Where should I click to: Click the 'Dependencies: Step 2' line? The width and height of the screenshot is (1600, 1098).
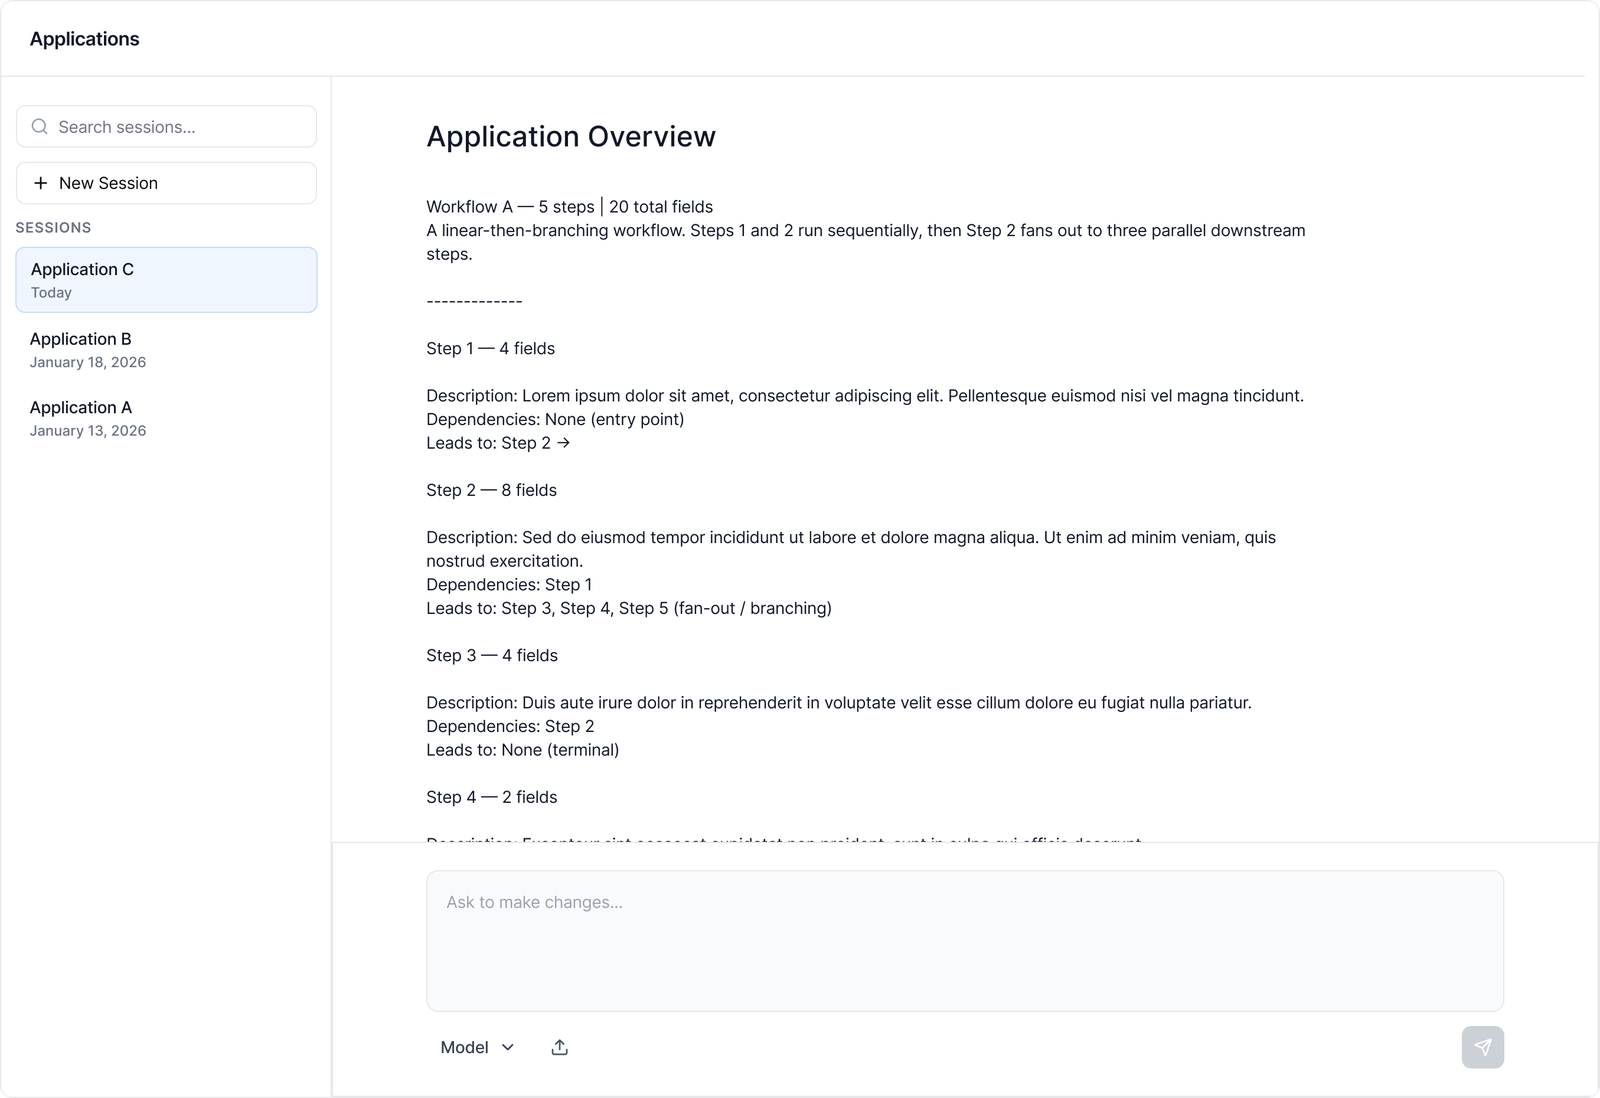(510, 727)
